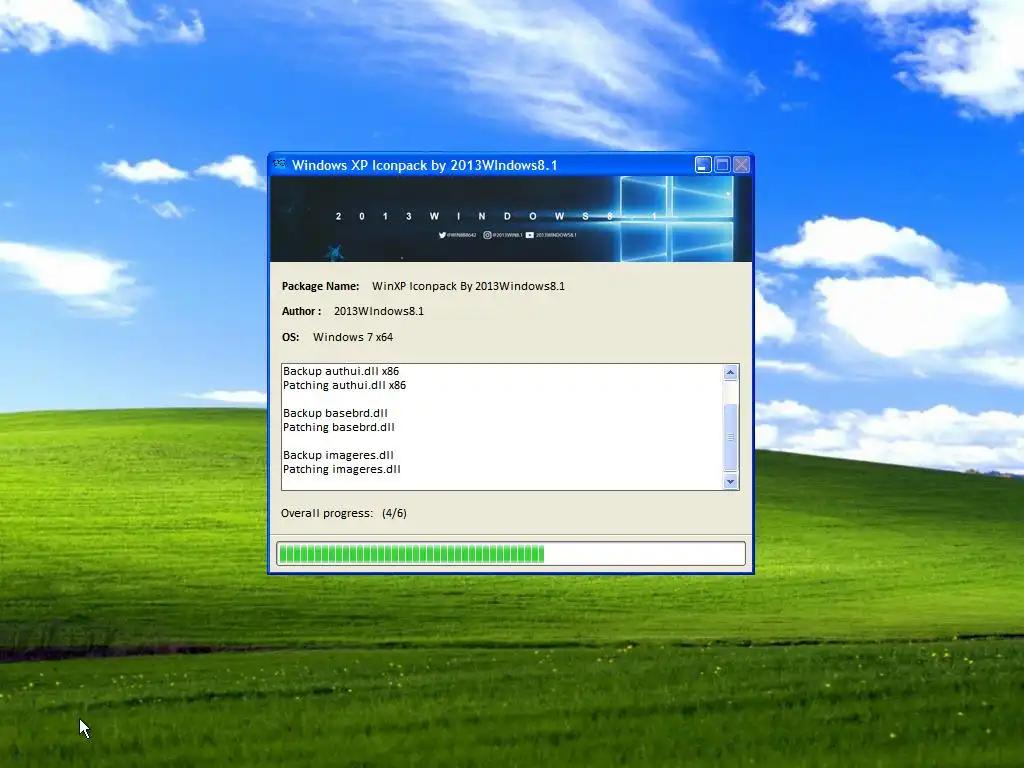Click the log scrollbar thumb

(730, 437)
